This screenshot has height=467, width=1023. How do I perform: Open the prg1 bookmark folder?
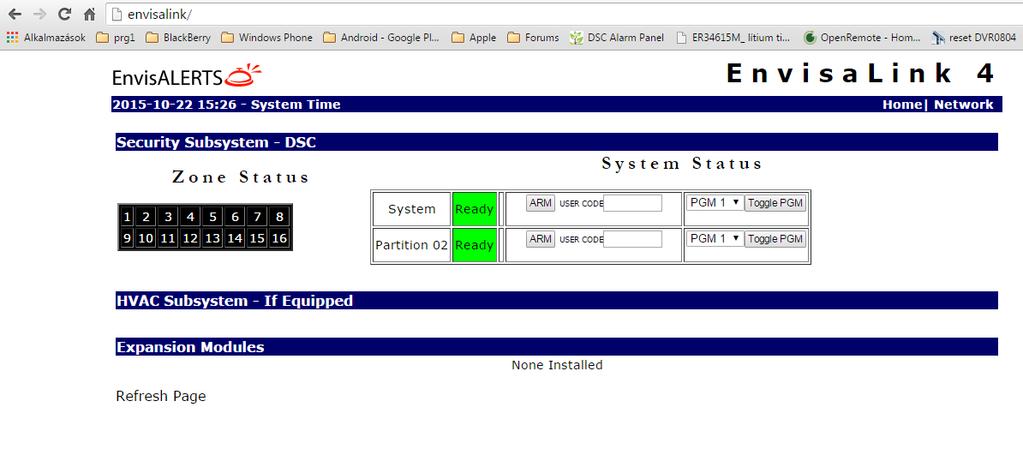pos(115,38)
